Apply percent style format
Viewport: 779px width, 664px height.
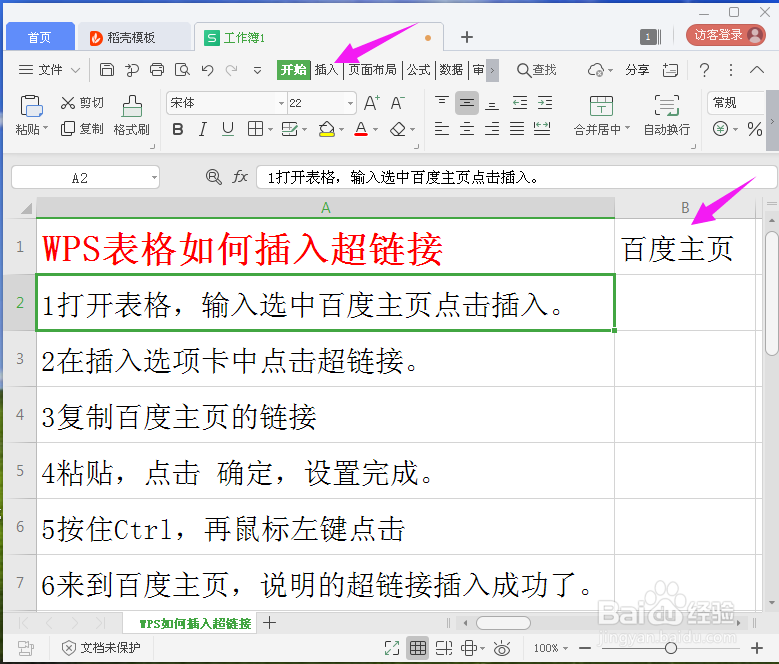[755, 129]
